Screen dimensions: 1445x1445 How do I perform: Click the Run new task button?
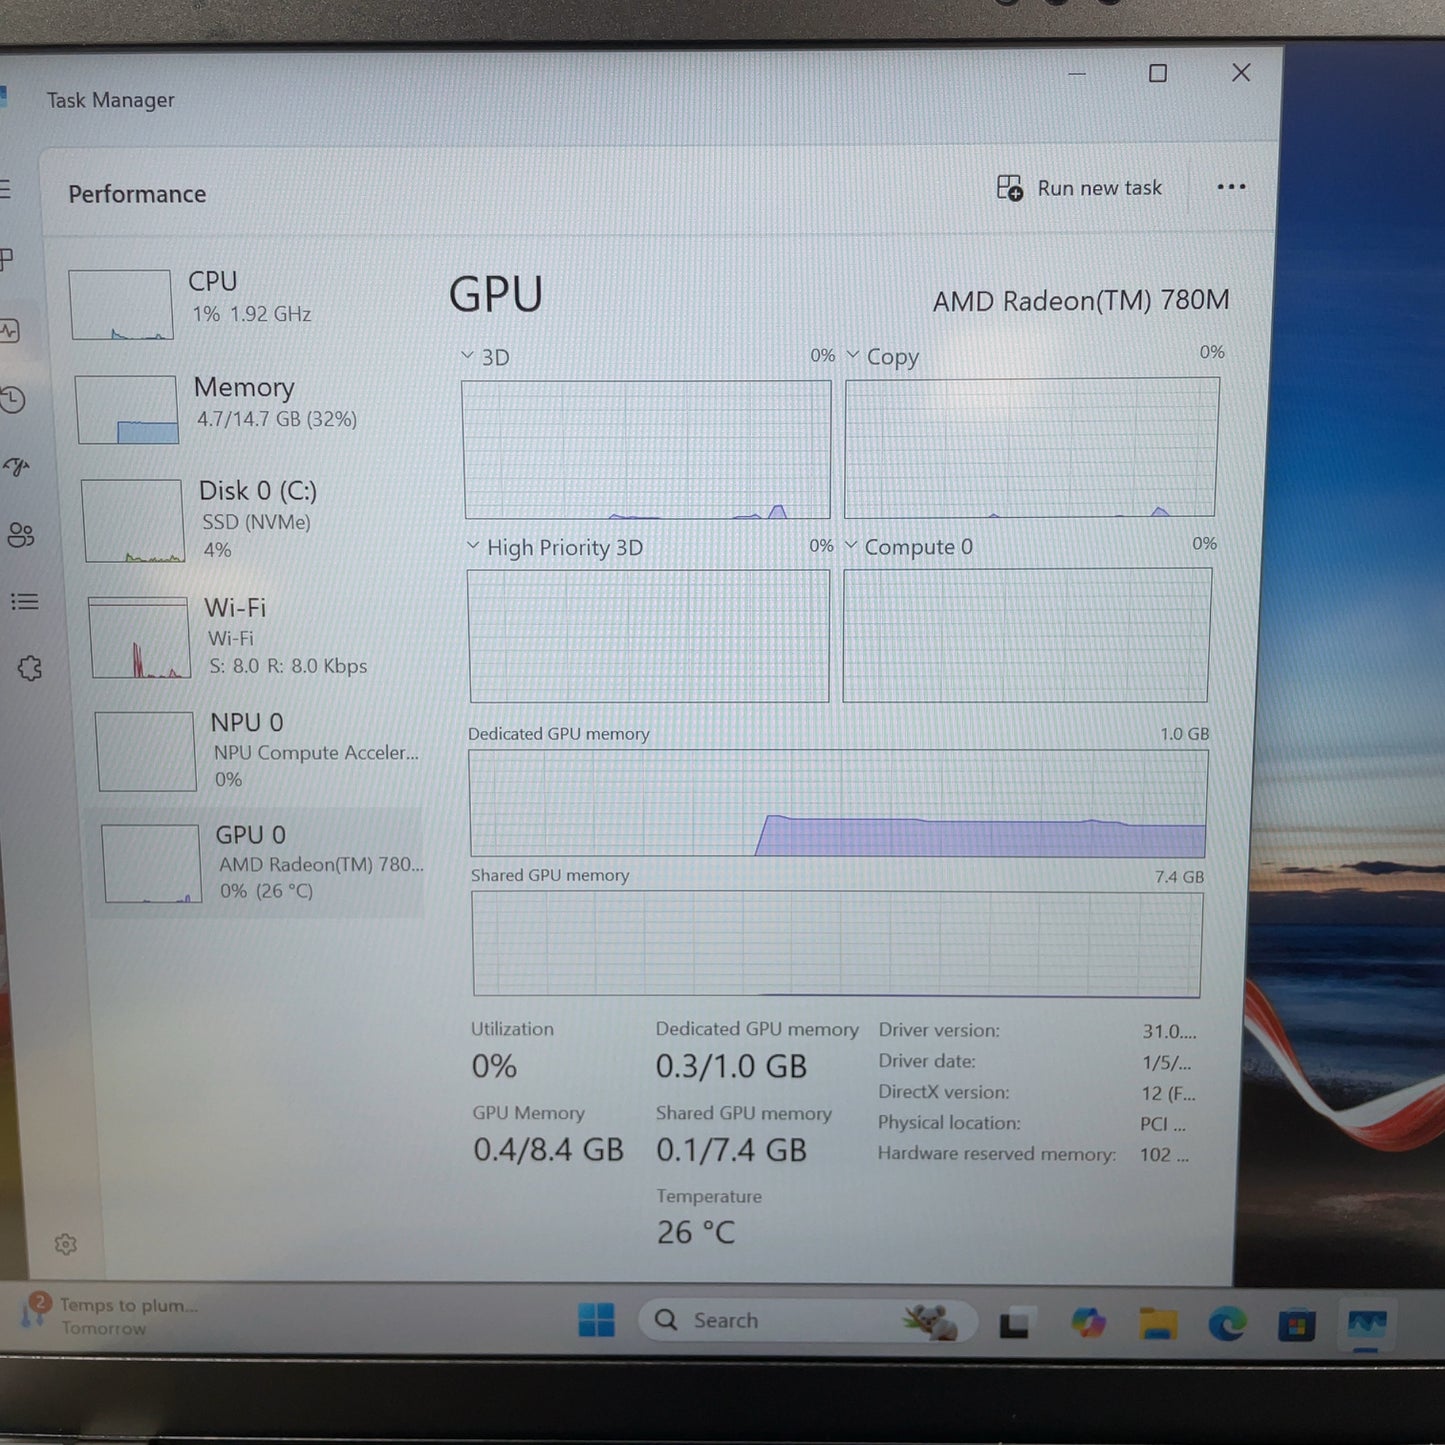tap(1079, 188)
